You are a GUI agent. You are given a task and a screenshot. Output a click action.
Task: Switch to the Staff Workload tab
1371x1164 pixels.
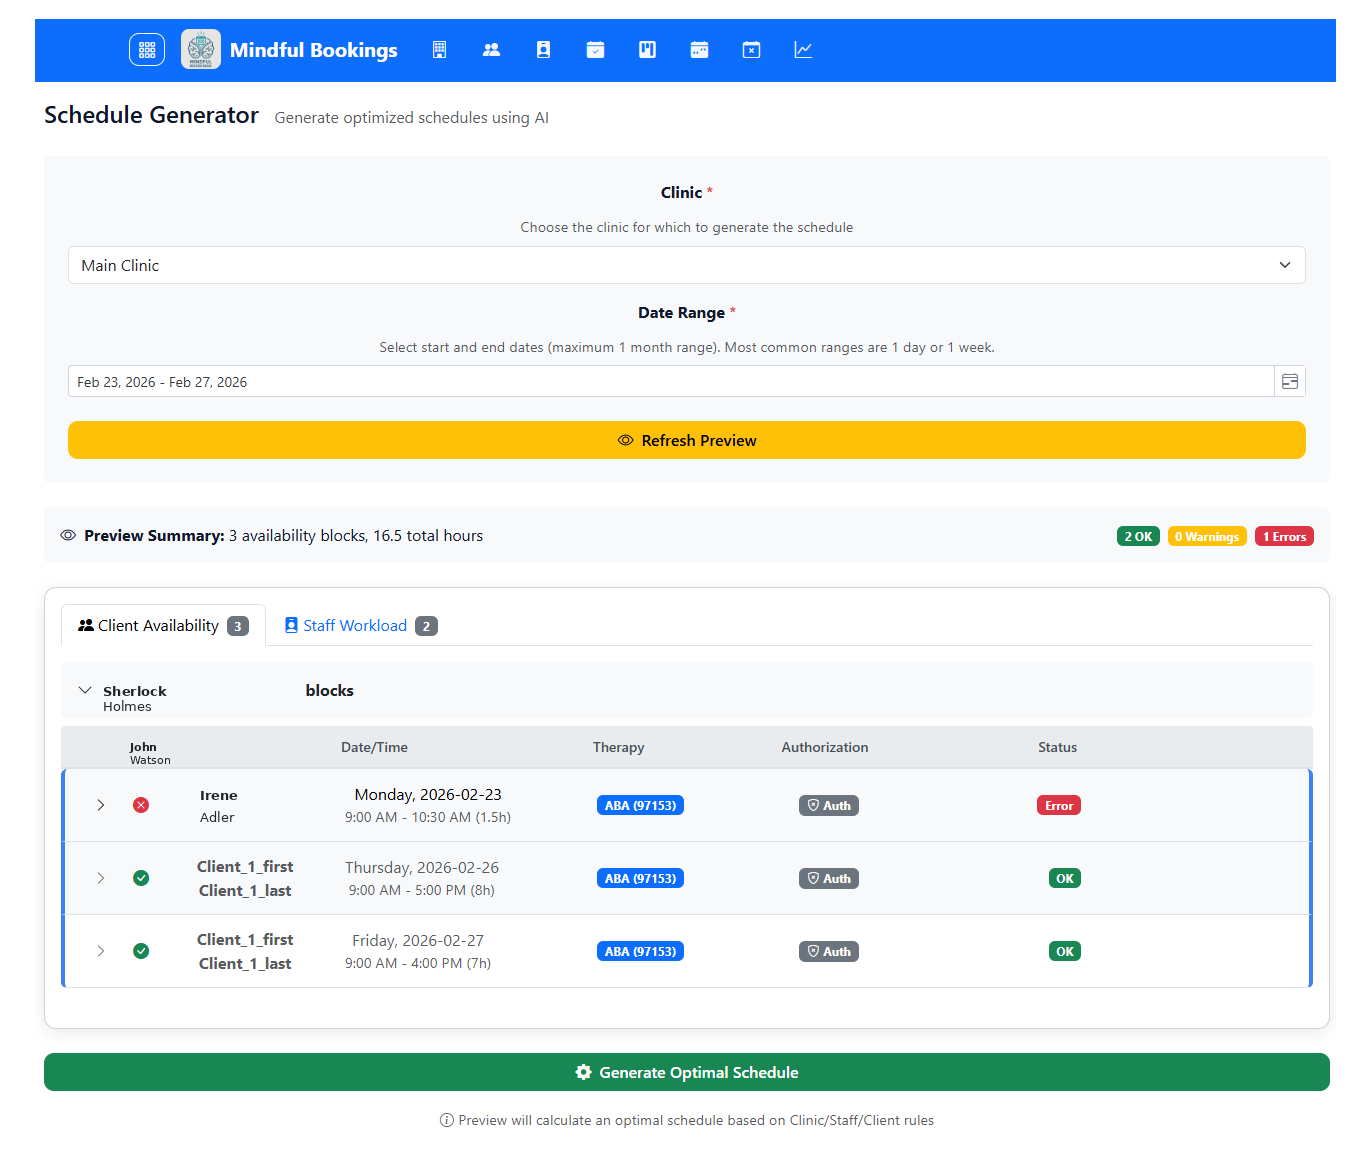tap(359, 625)
